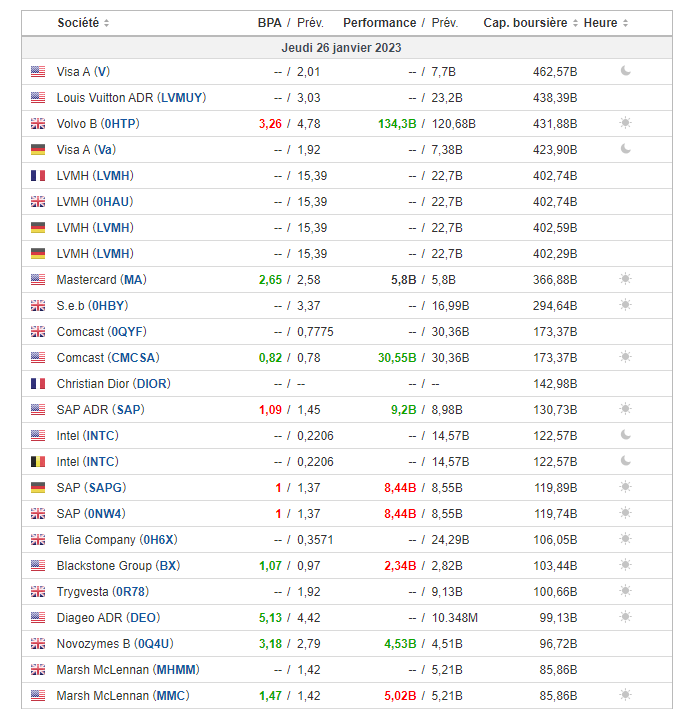The height and width of the screenshot is (709, 673).
Task: Sort the table by Société column arrows
Action: click(x=107, y=23)
